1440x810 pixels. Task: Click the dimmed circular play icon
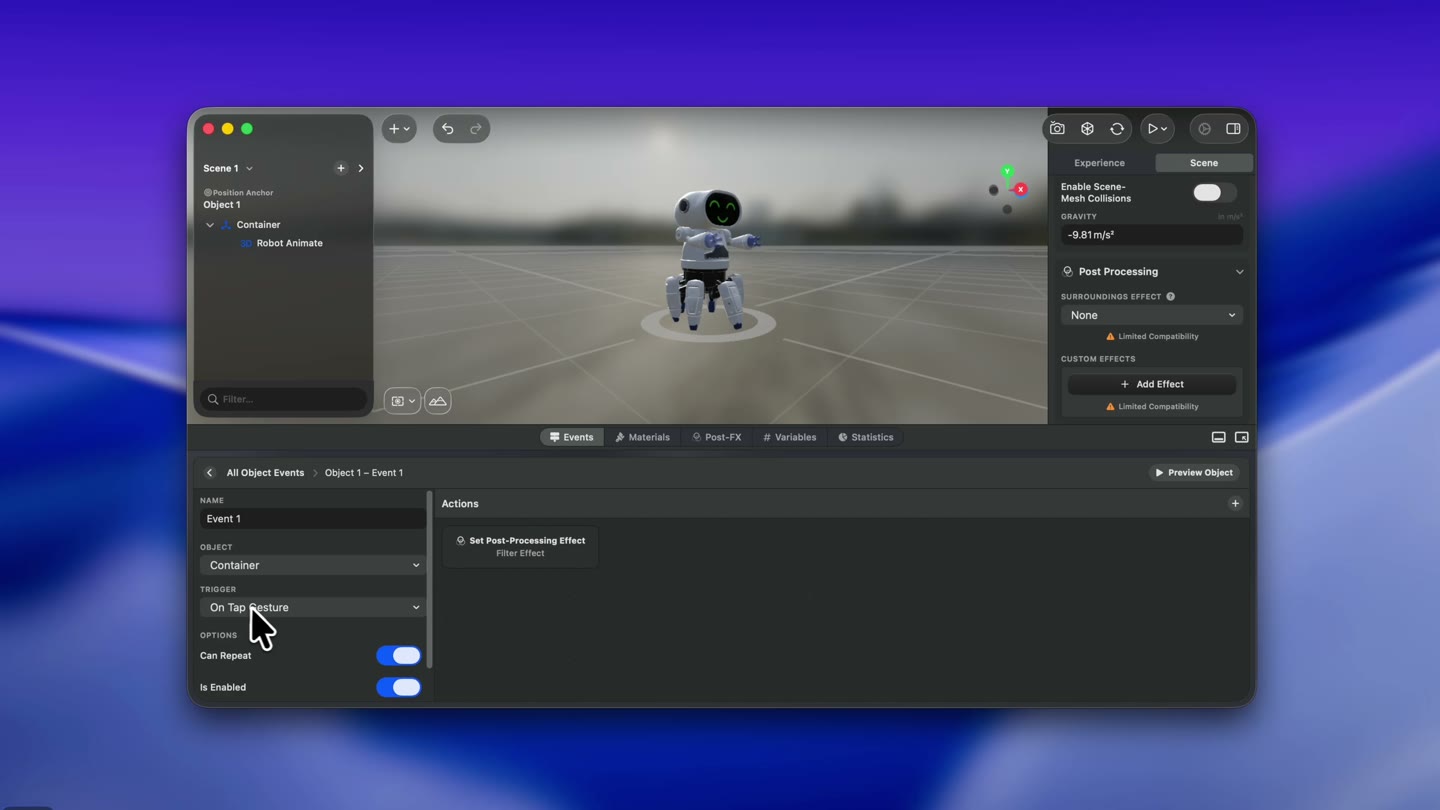point(1204,129)
